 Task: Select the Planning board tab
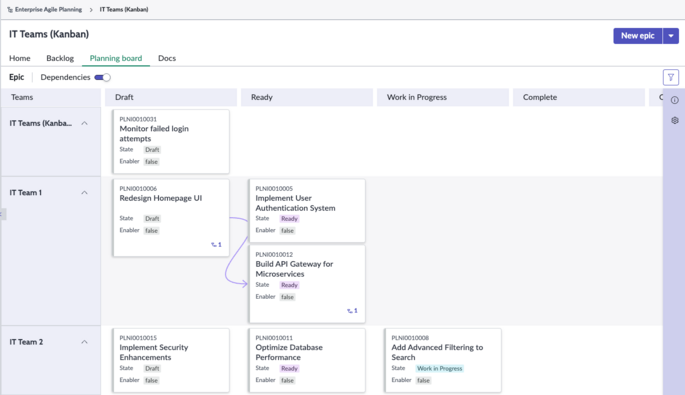[116, 58]
